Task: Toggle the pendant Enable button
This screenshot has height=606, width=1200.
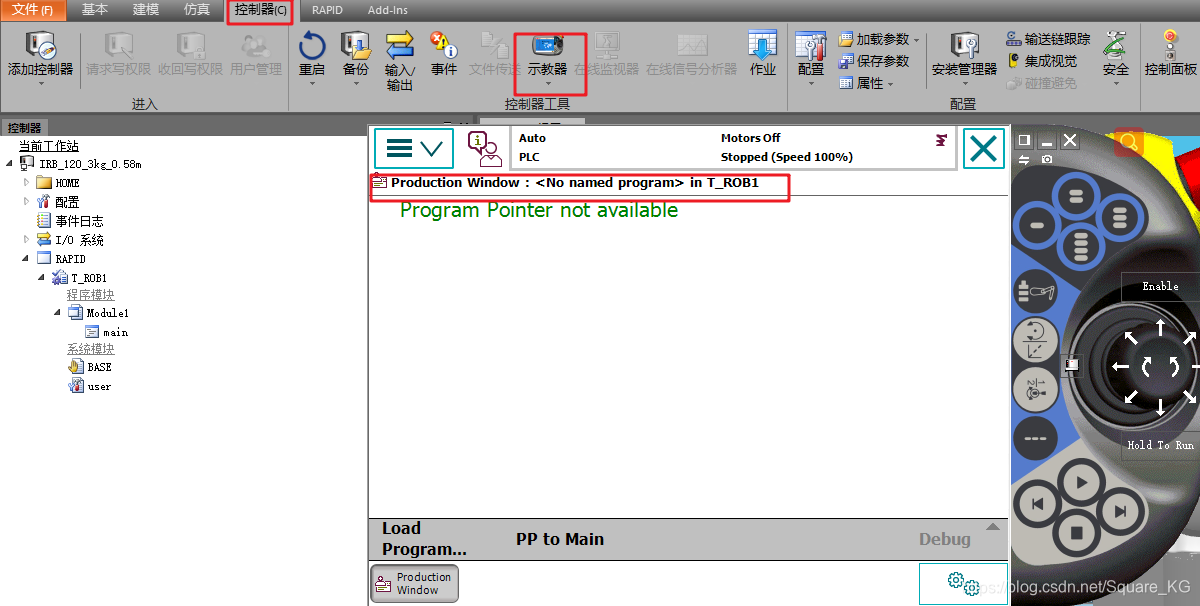Action: click(x=1160, y=286)
